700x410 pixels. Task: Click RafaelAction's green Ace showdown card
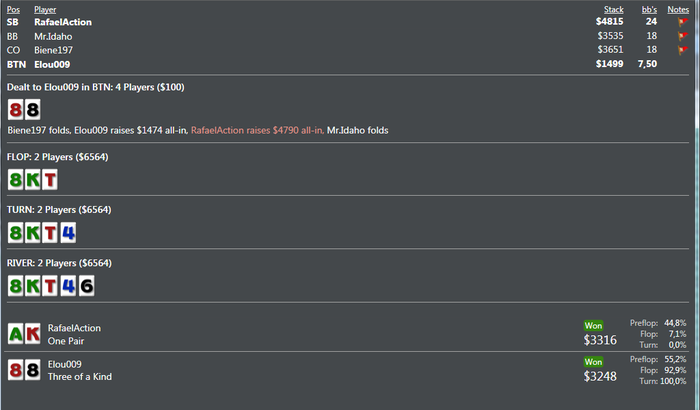(x=15, y=334)
